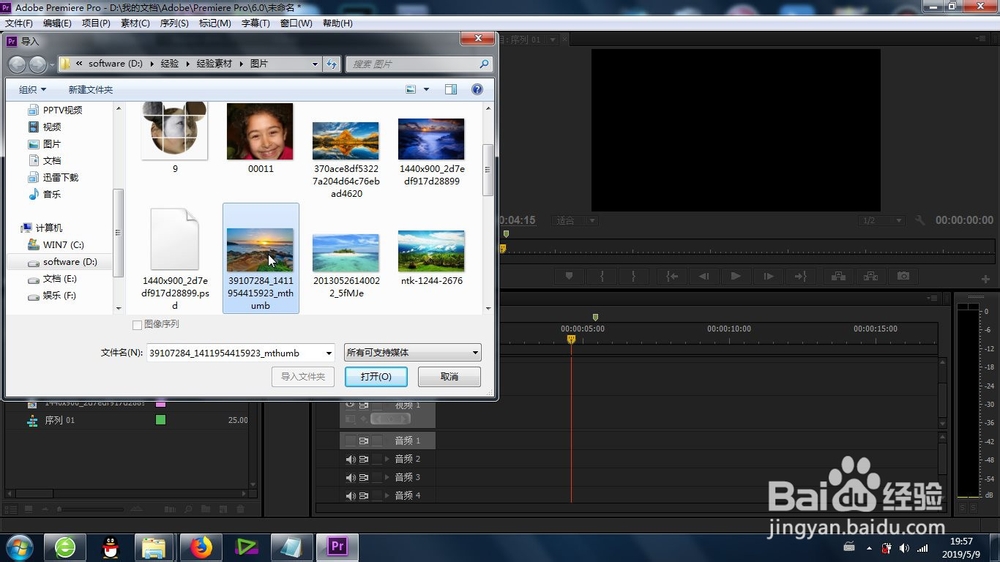Click the Clear trash icon in the Project panel

click(x=240, y=509)
